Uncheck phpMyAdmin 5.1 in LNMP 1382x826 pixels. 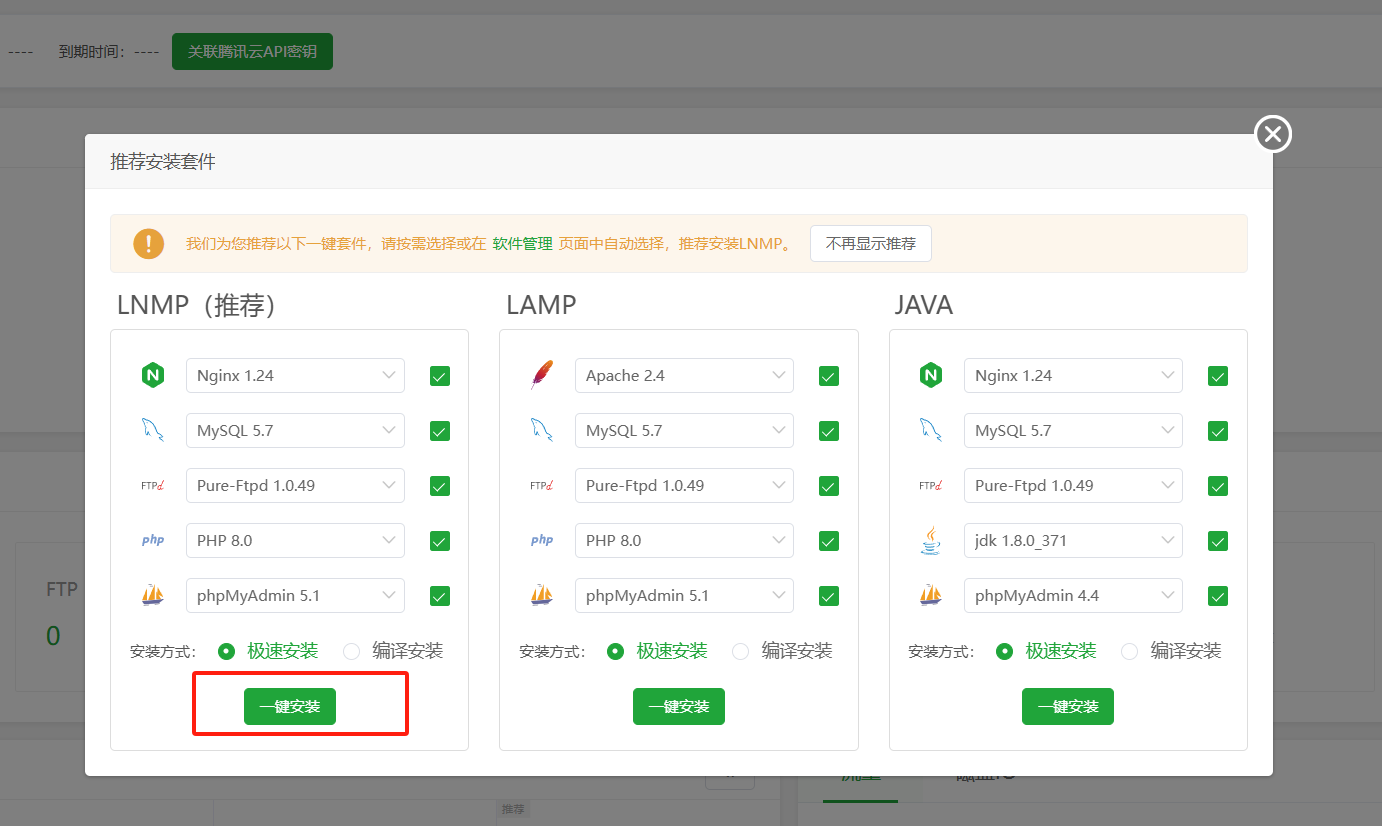(440, 596)
